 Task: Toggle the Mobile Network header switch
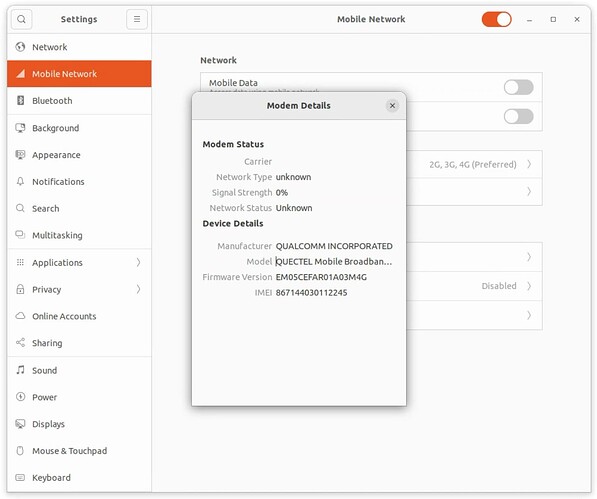pyautogui.click(x=496, y=19)
